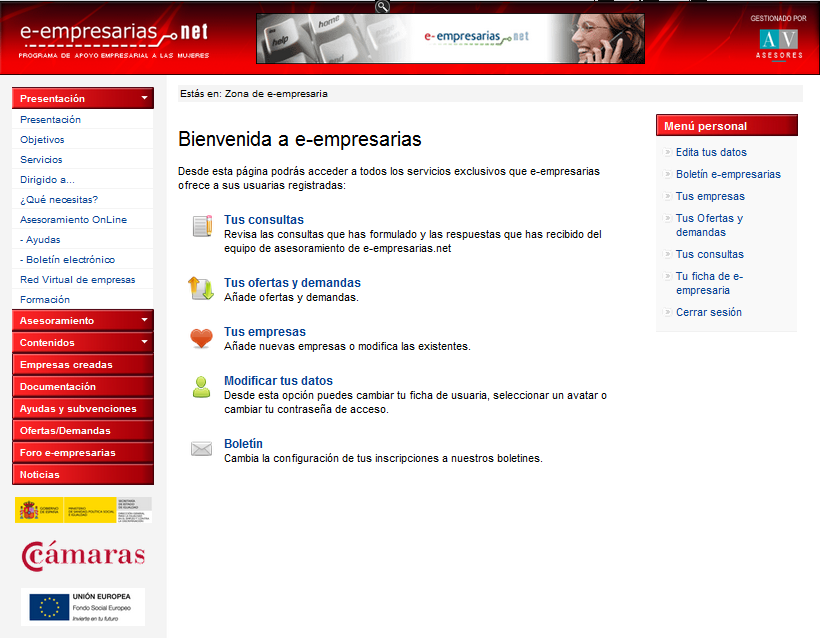Expand the Asesoramiento menu arrow
Image resolution: width=820 pixels, height=638 pixels.
pos(144,320)
